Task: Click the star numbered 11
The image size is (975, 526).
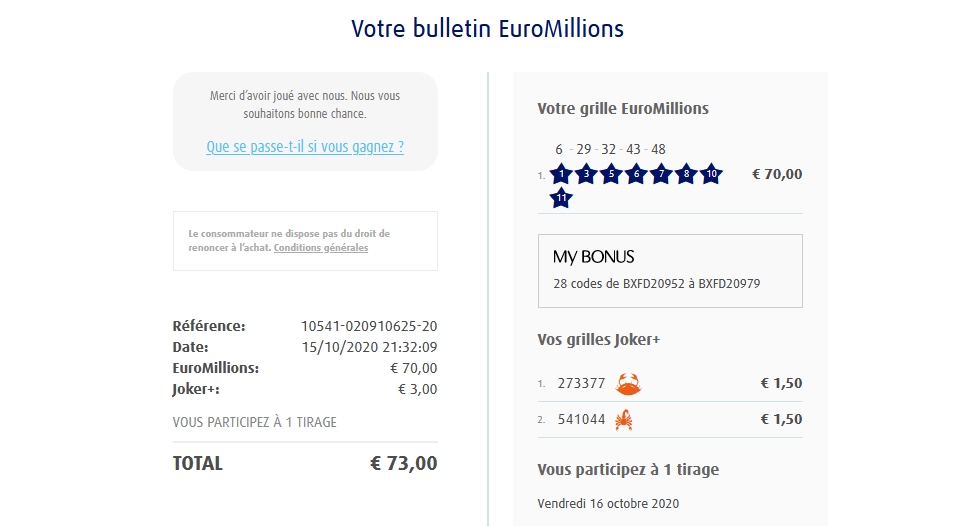Action: click(x=561, y=198)
